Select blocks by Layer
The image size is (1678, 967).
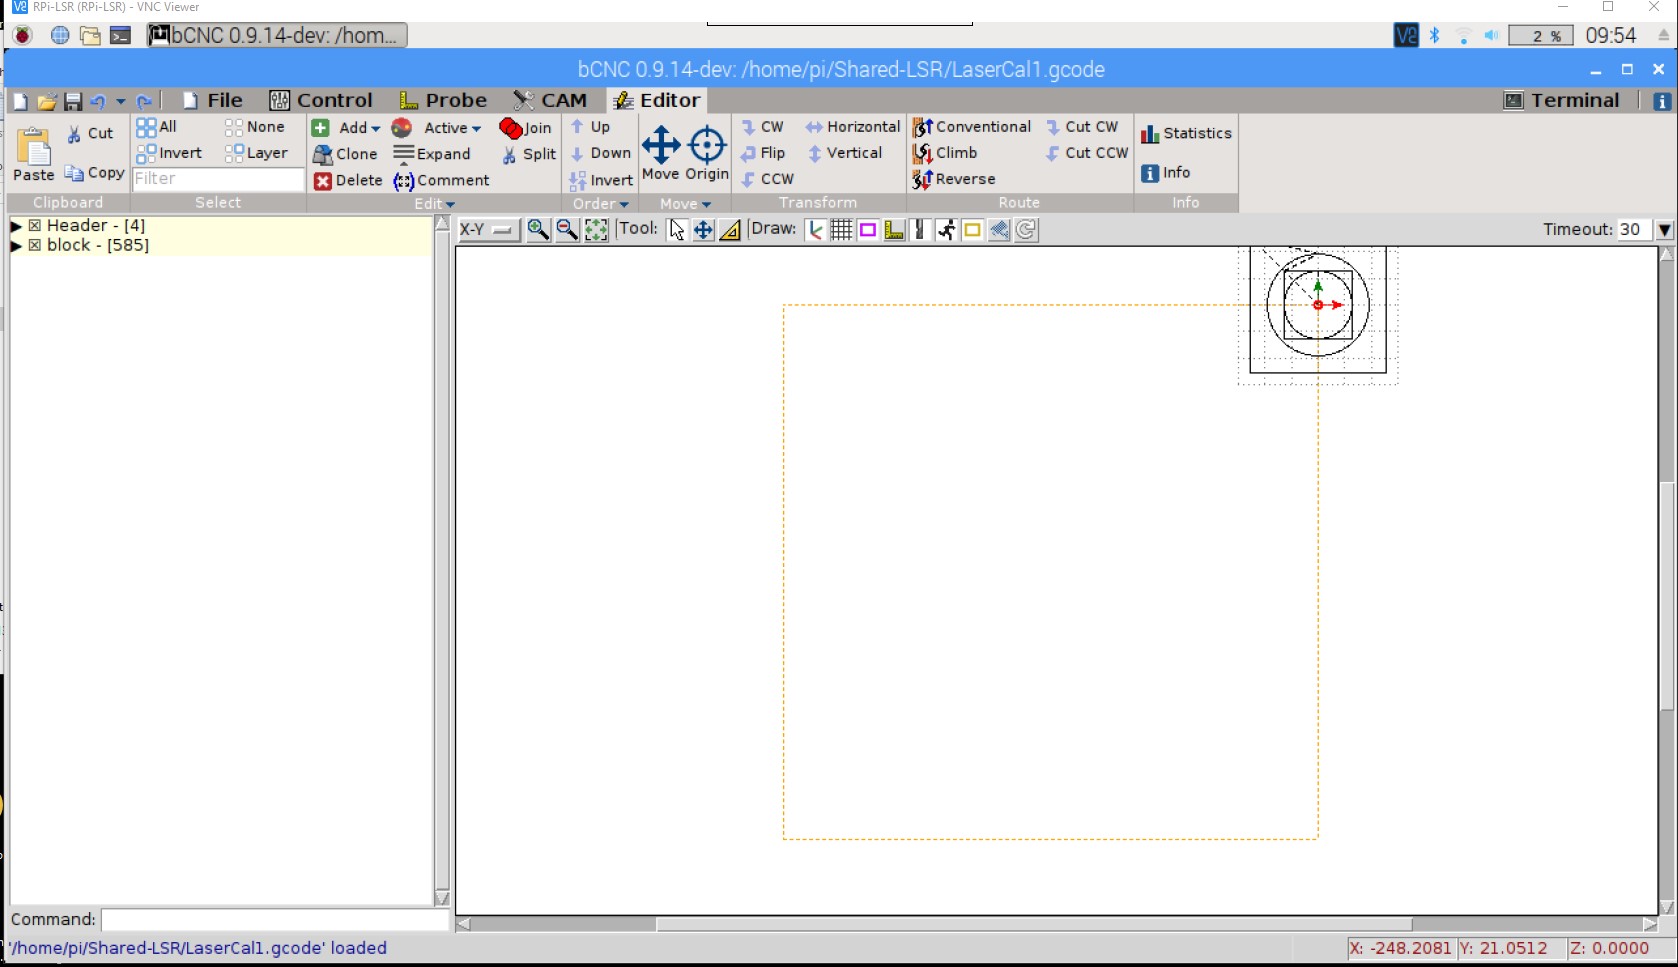tap(257, 153)
